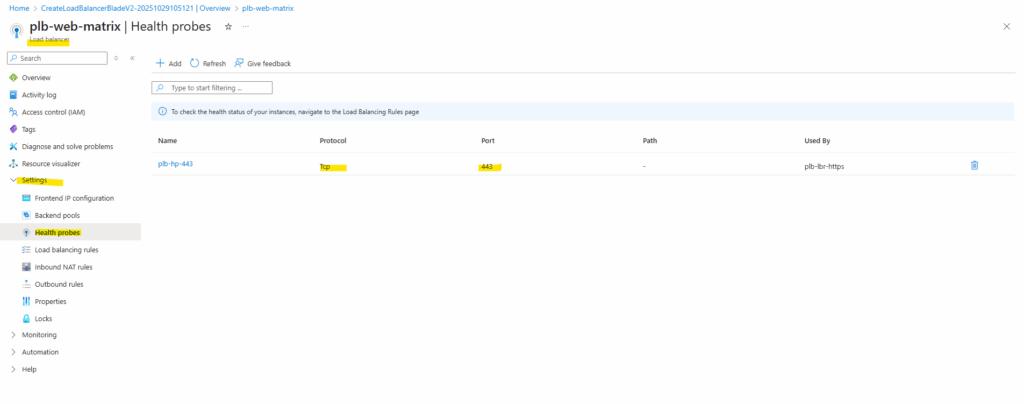Click the Refresh icon in toolbar
This screenshot has height=404, width=1024.
(195, 63)
